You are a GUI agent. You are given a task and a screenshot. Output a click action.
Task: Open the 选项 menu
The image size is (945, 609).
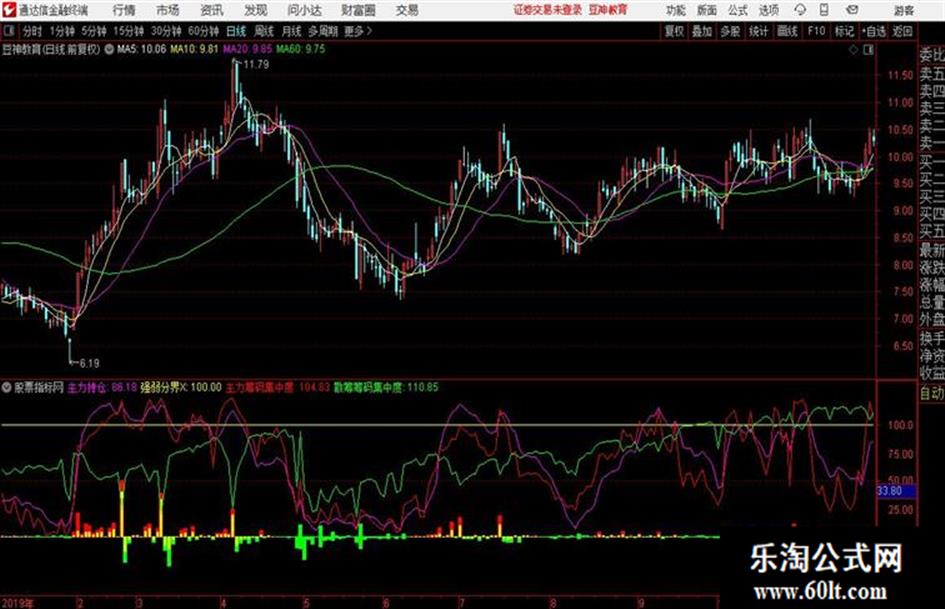coord(769,10)
